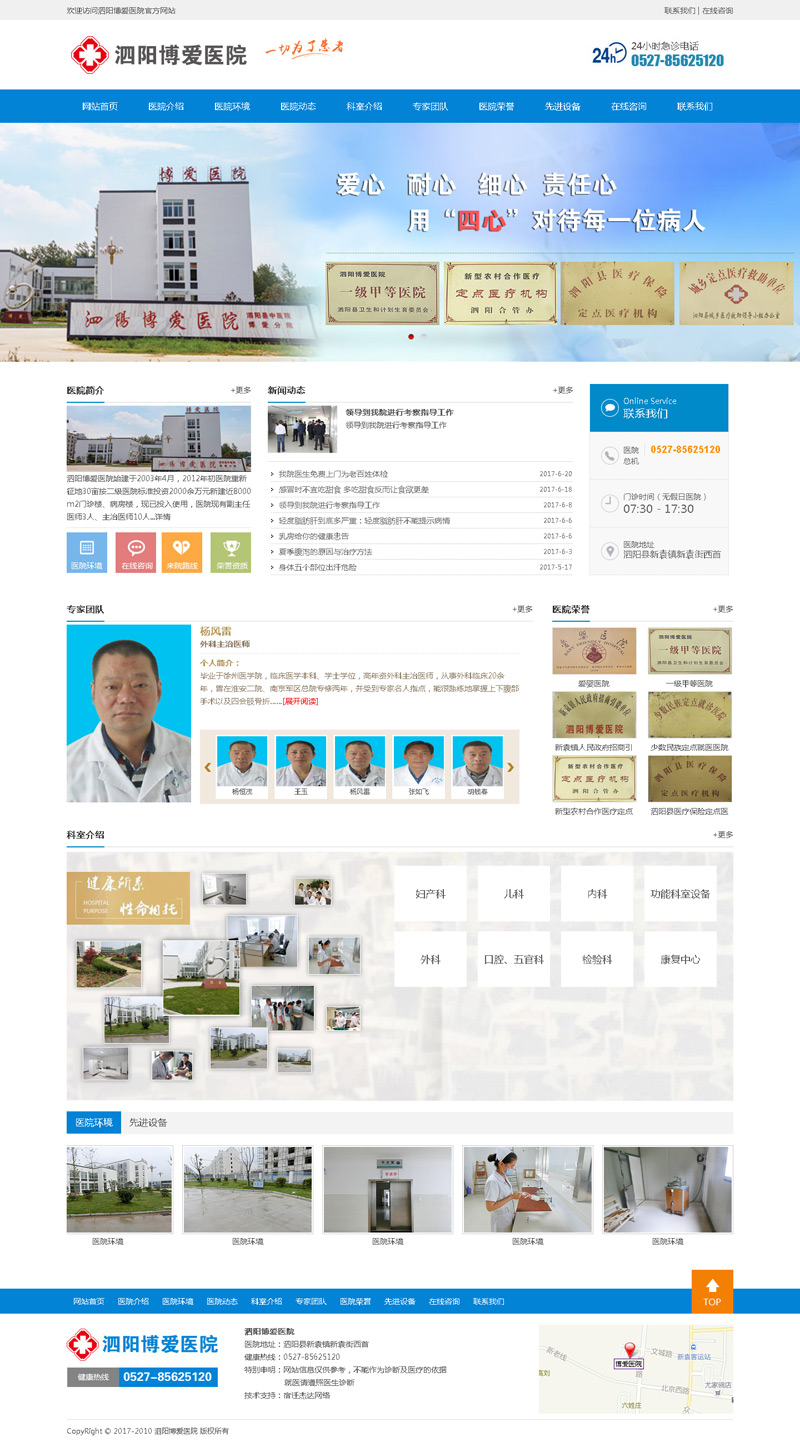Expand doctor bio via 展开阅读
This screenshot has width=800, height=1442.
(300, 701)
